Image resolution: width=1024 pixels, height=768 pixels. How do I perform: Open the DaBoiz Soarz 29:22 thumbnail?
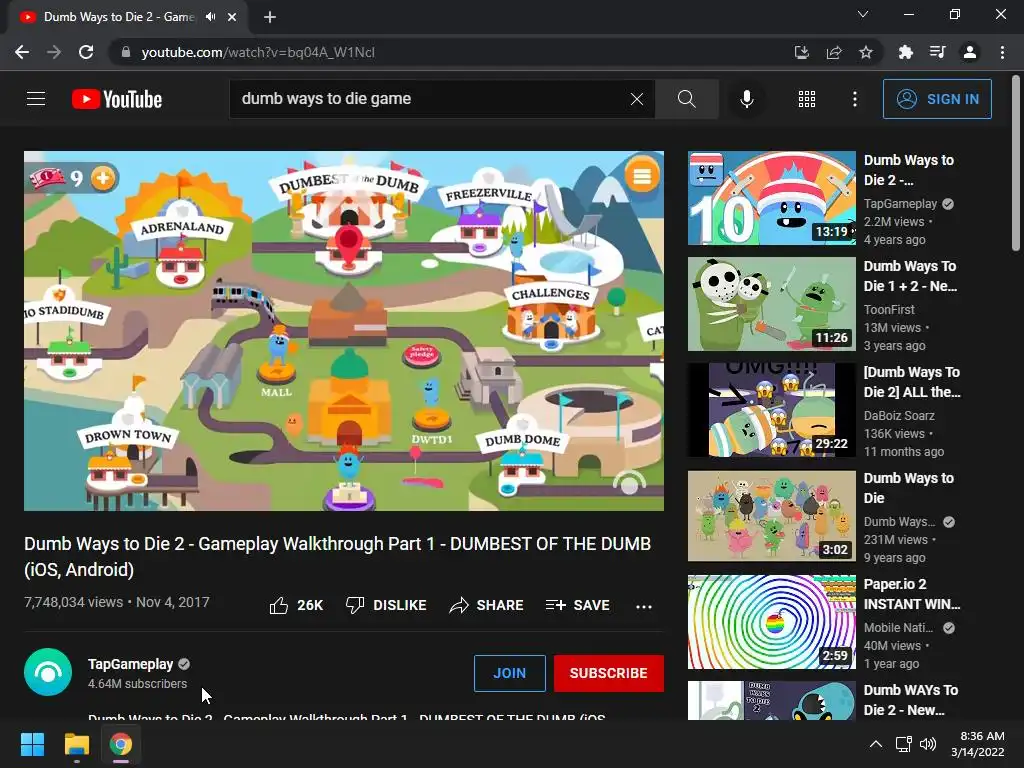pyautogui.click(x=772, y=409)
